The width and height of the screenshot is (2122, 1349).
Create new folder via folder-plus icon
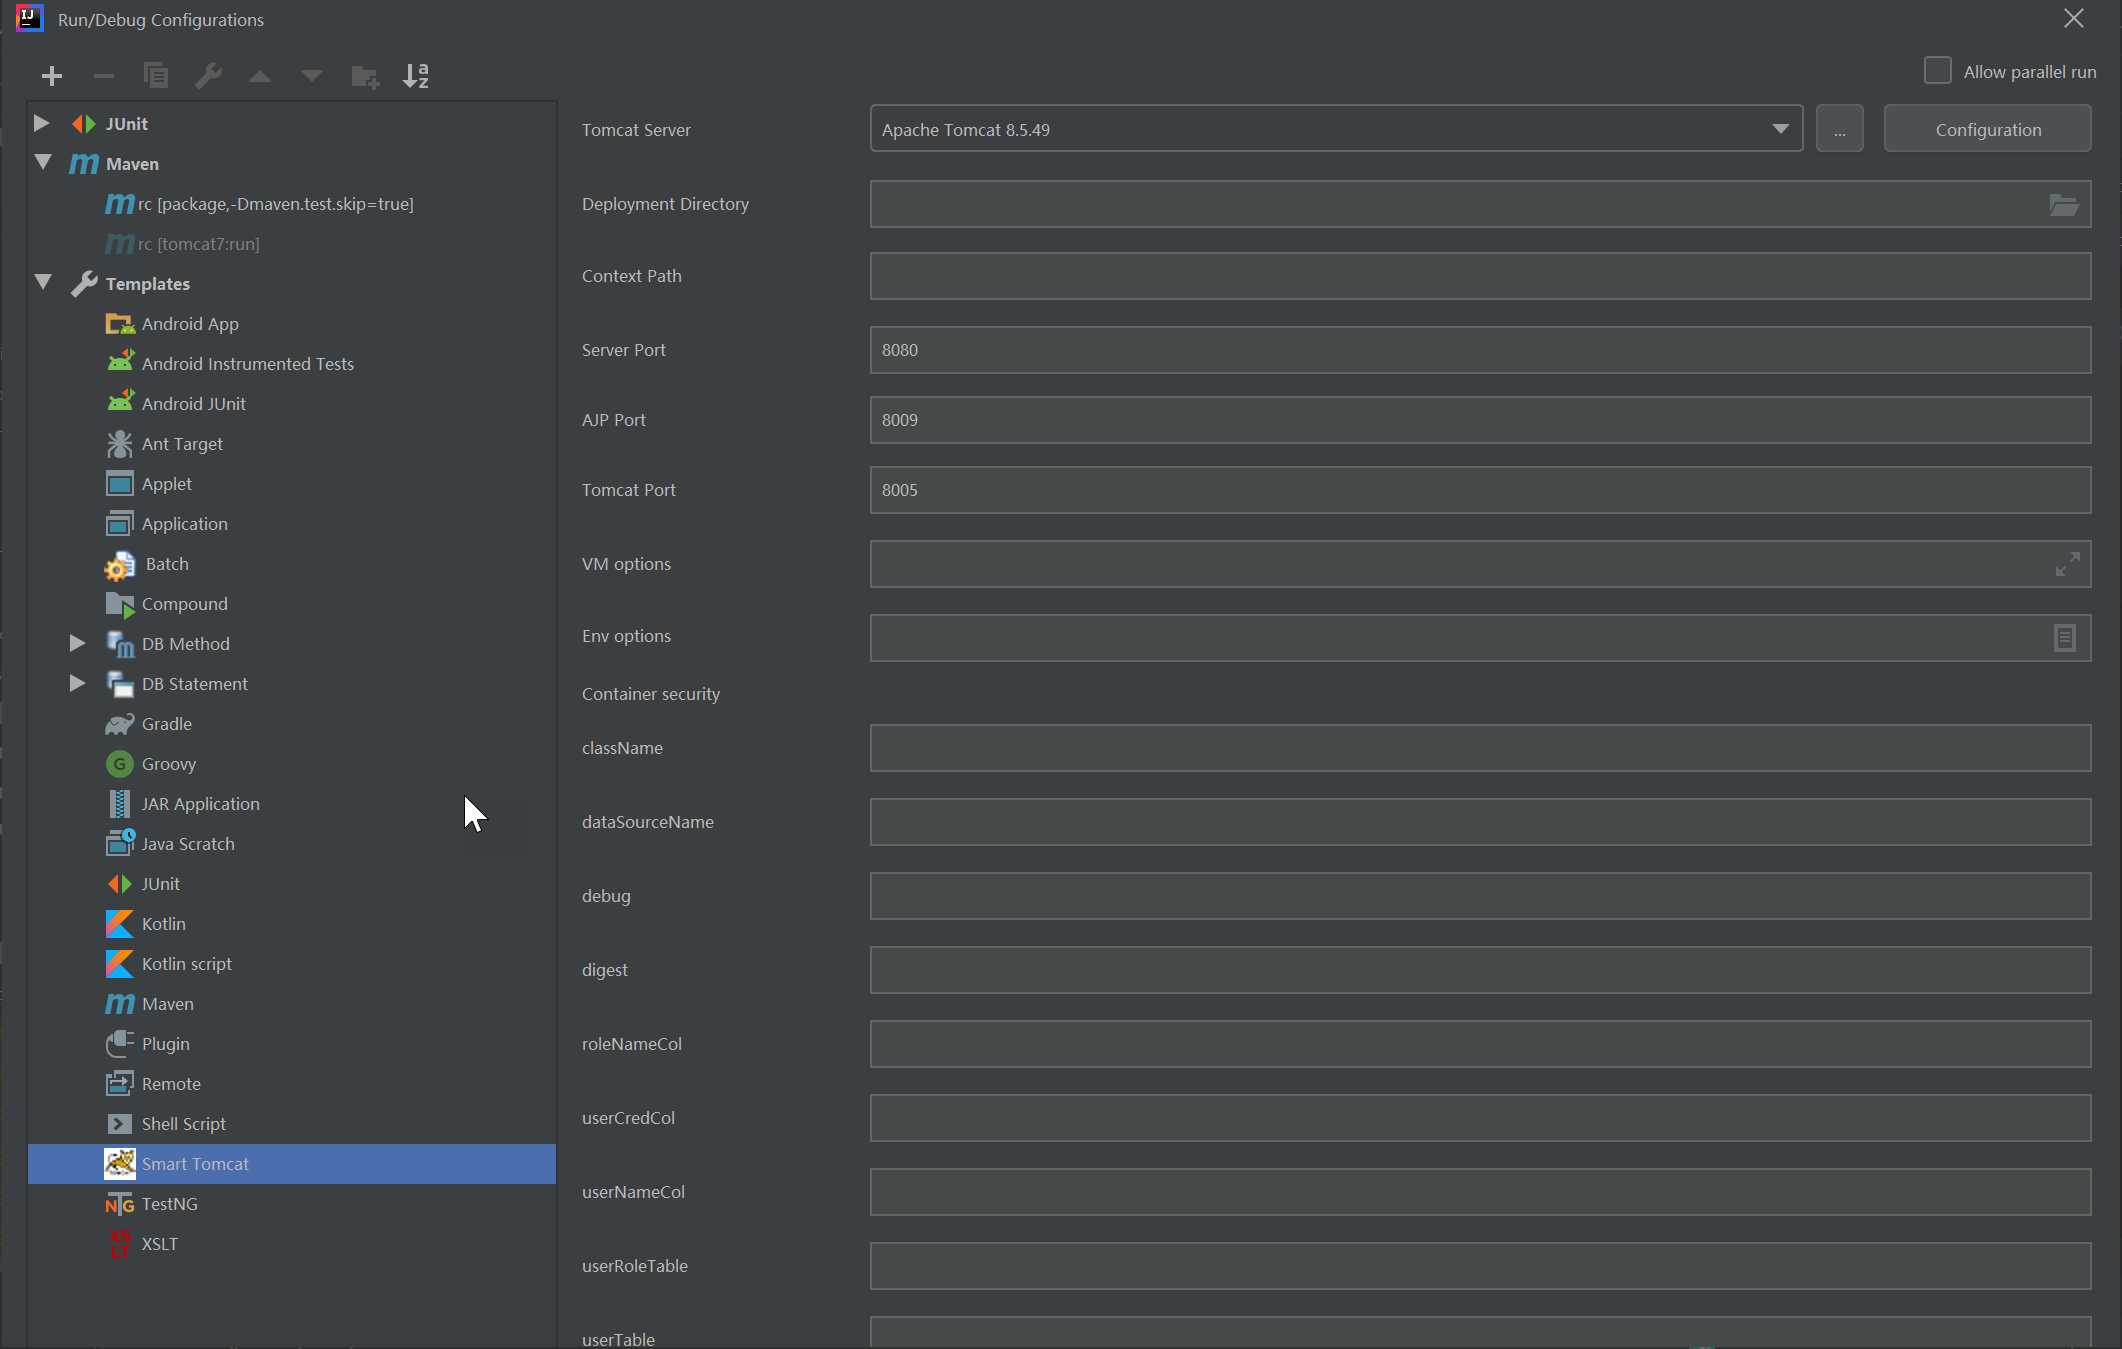coord(365,76)
